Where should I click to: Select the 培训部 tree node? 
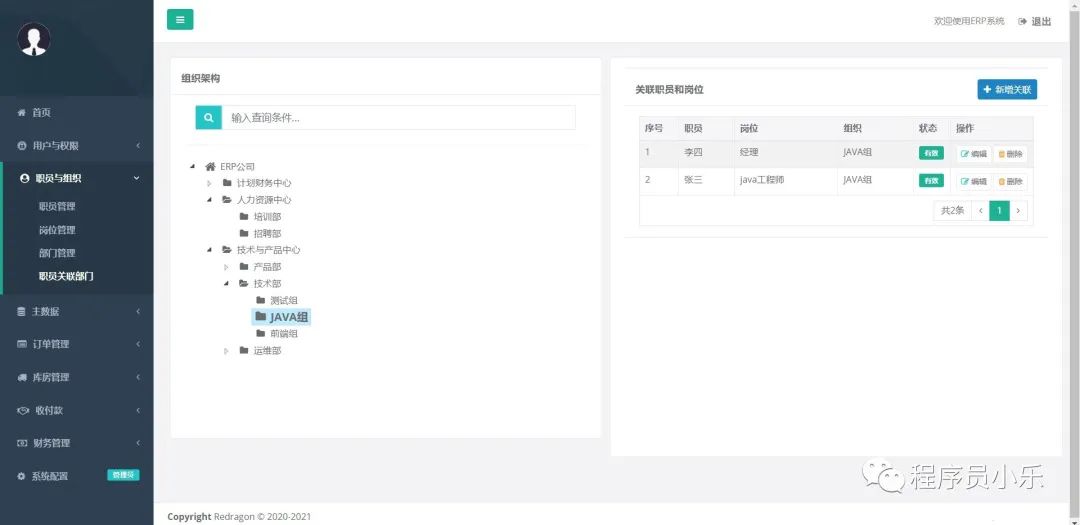tap(267, 216)
